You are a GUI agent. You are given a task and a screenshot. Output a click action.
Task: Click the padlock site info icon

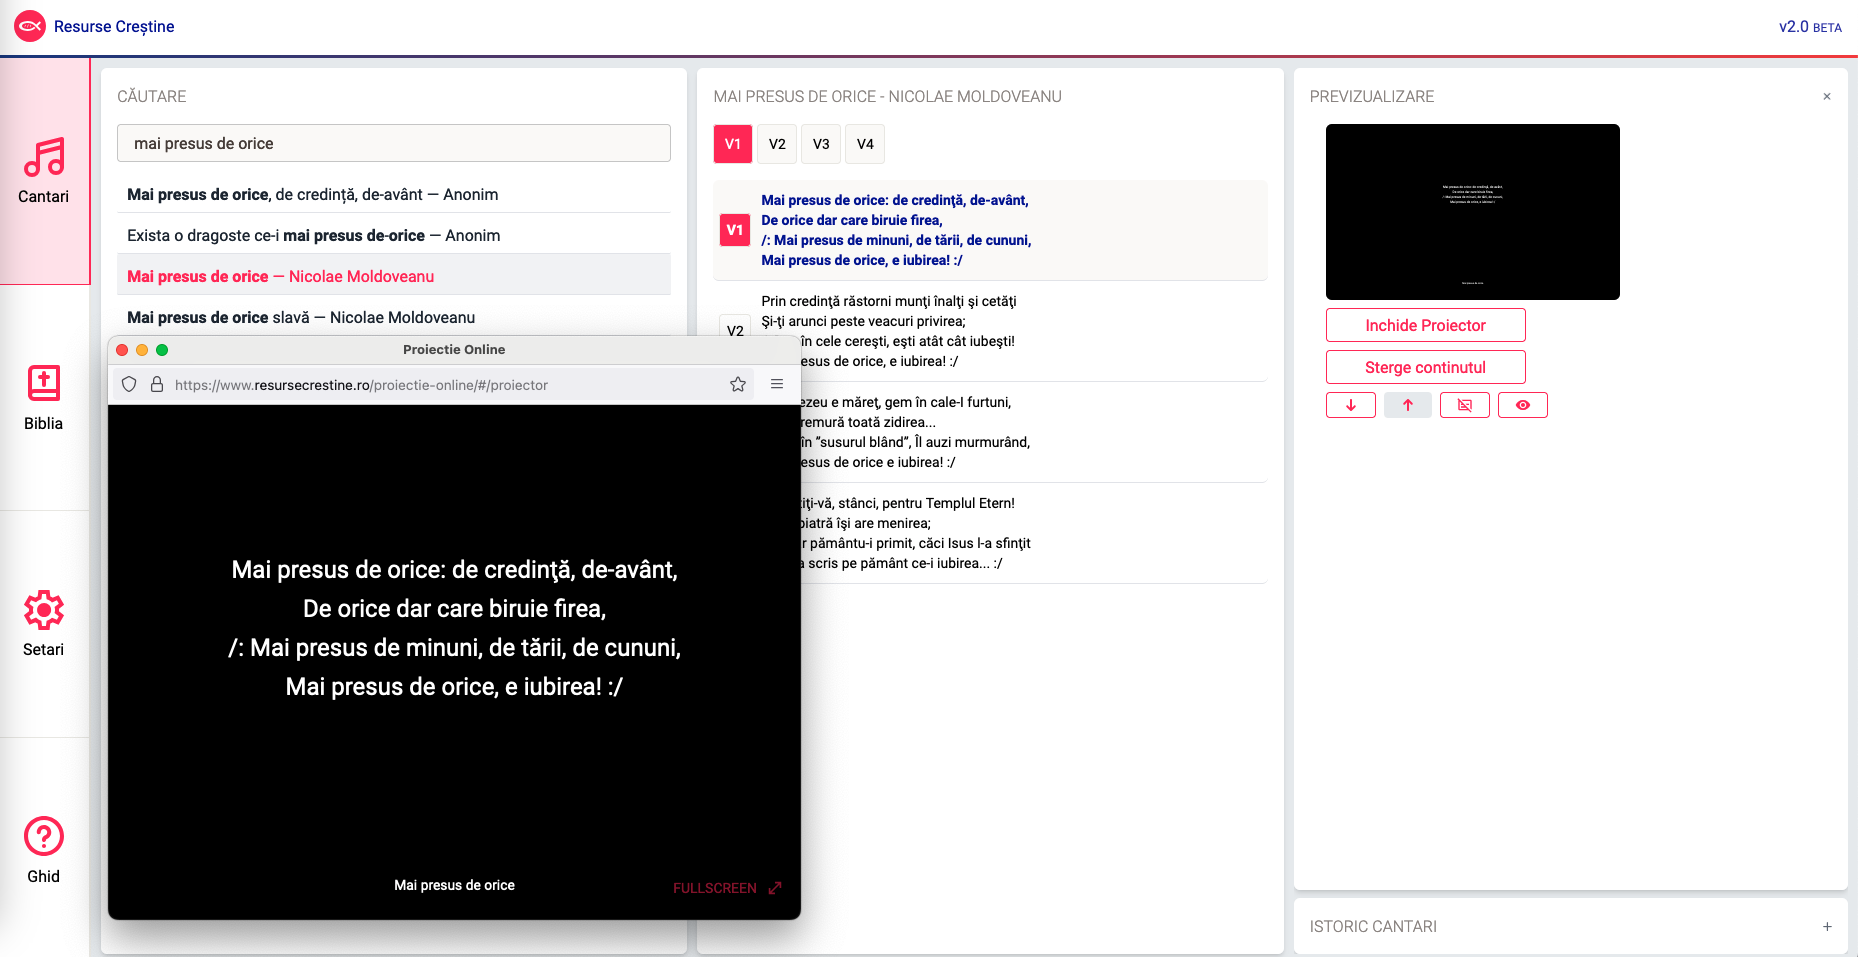[x=157, y=385]
